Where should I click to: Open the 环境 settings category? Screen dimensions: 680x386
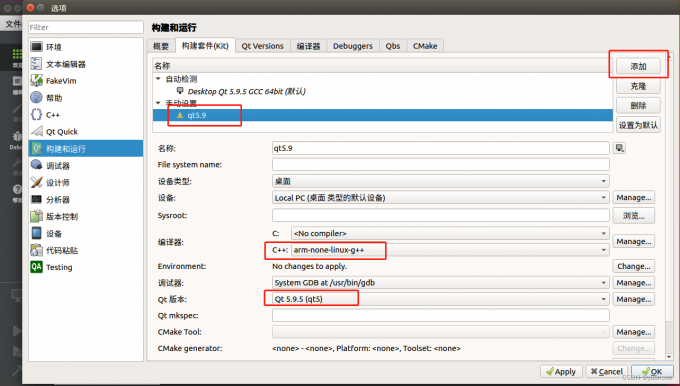(85, 47)
